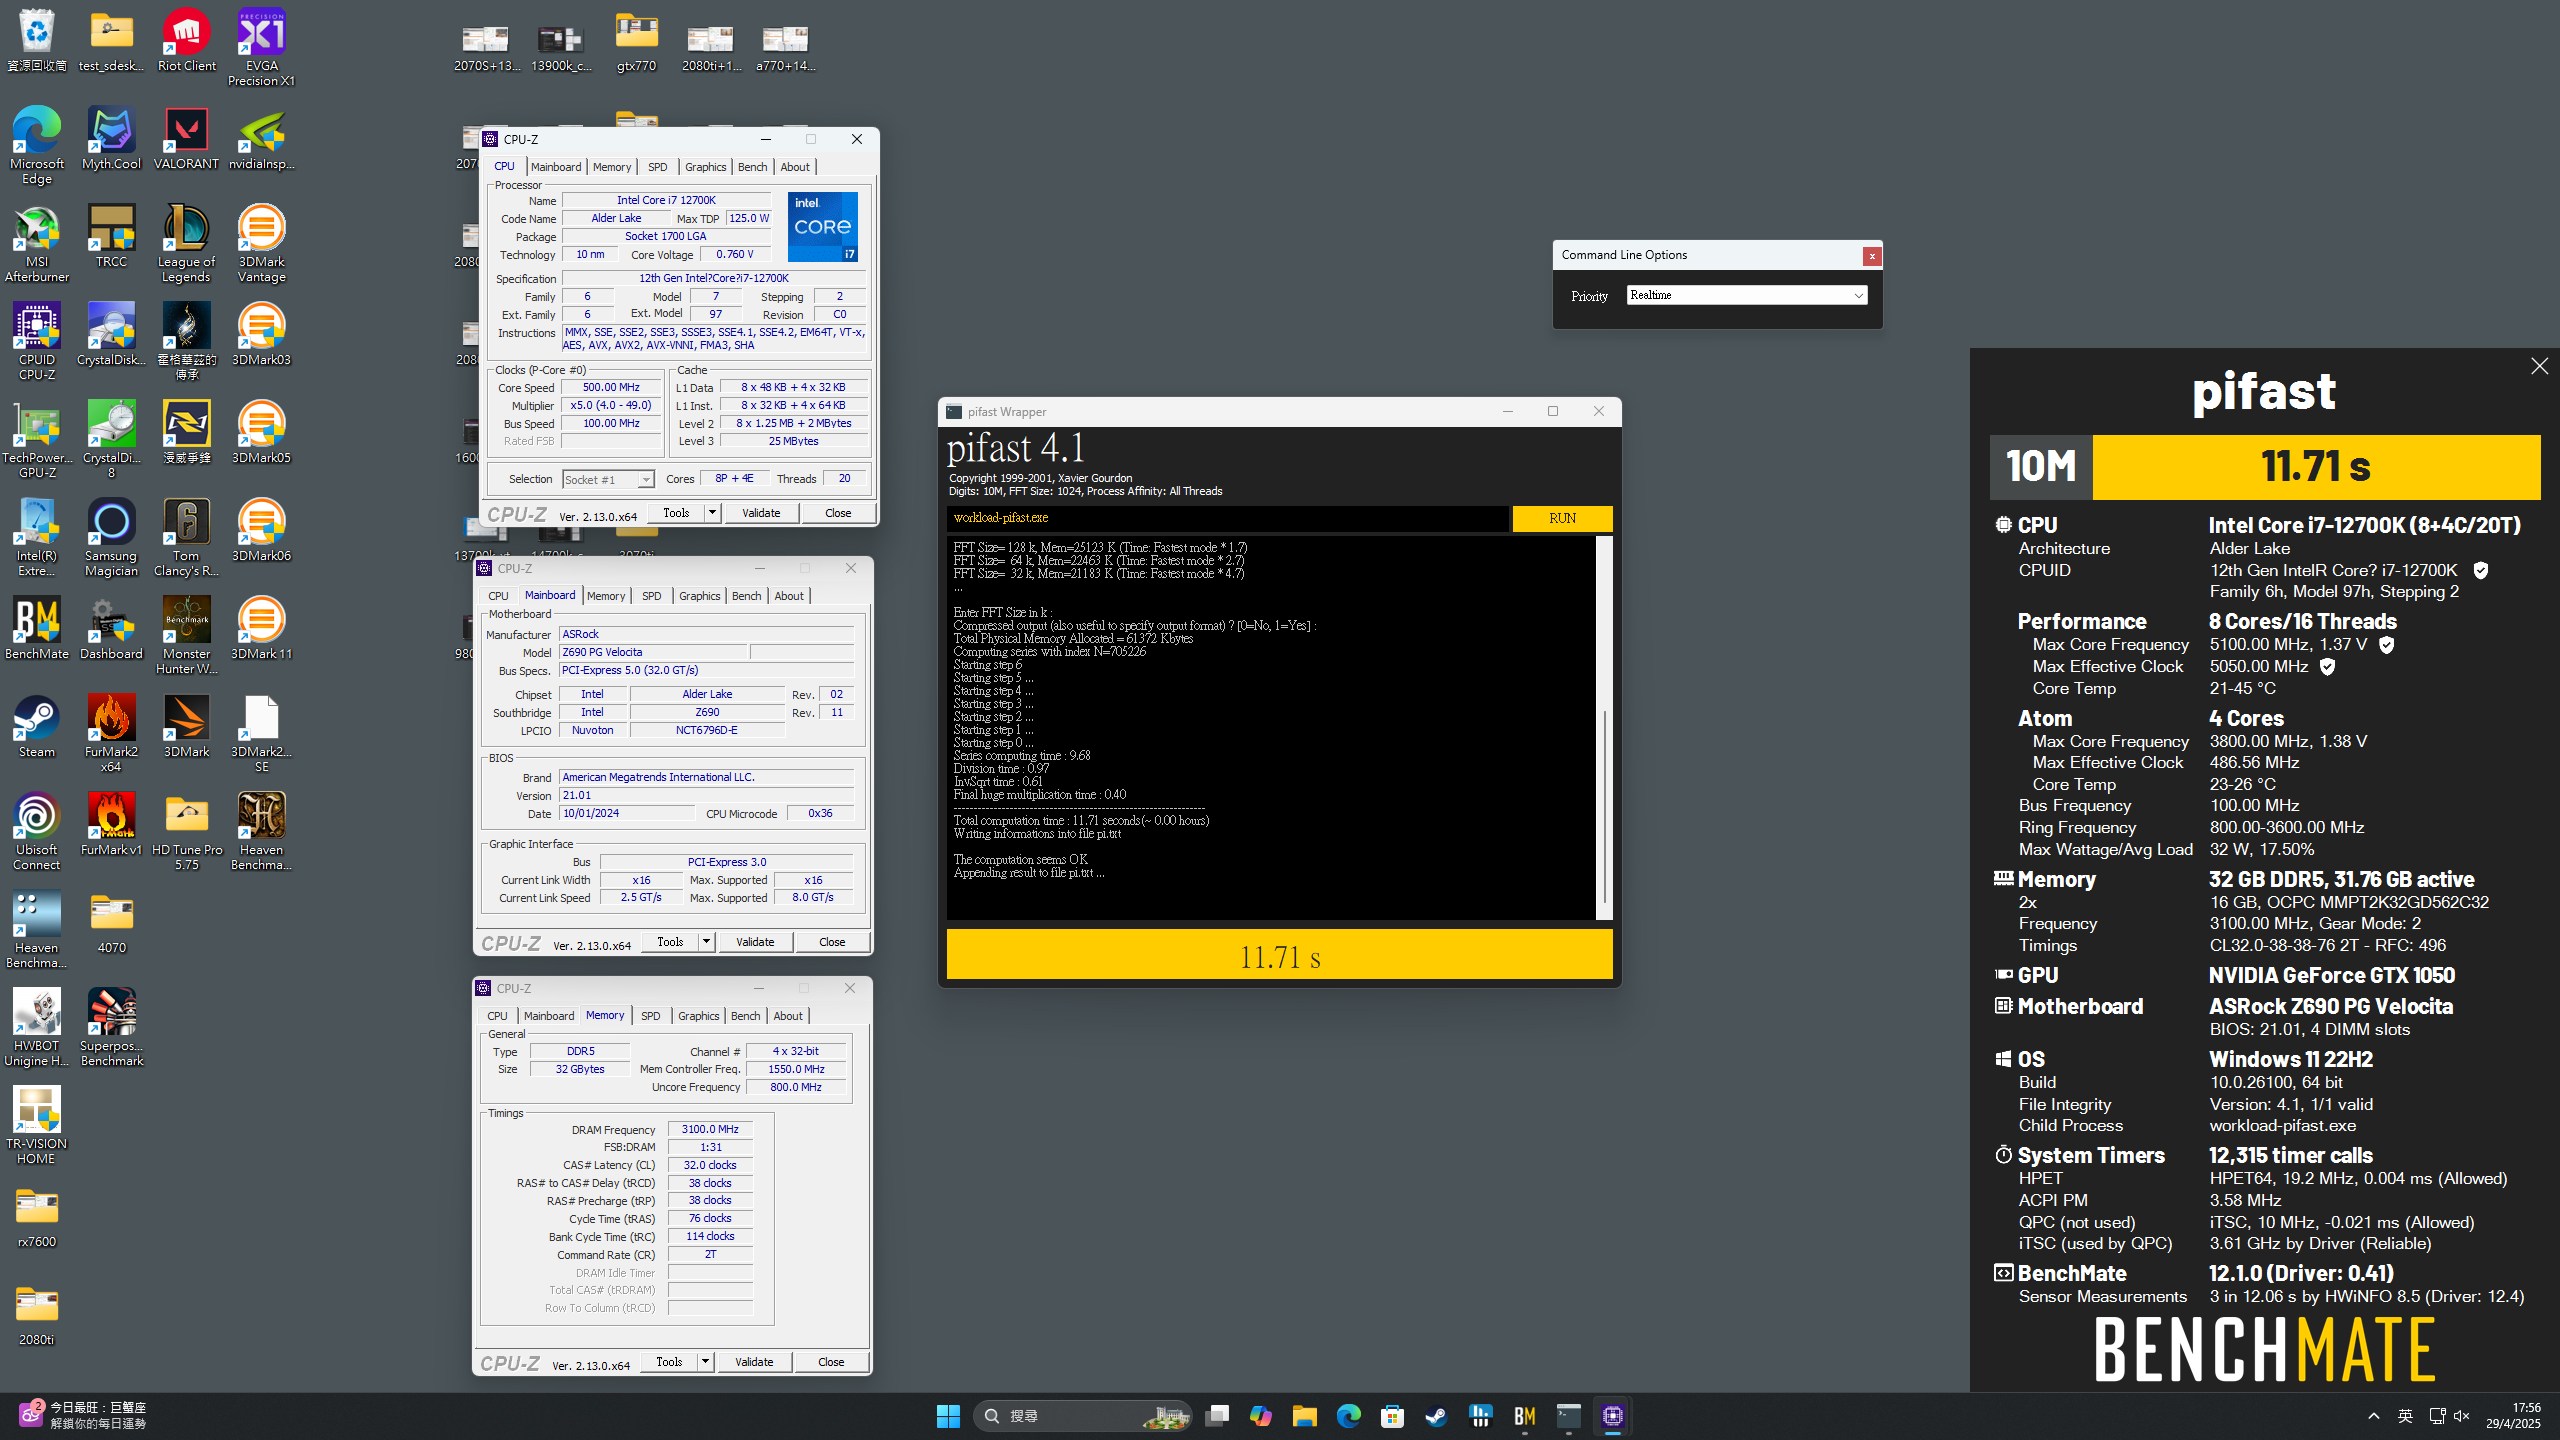Screen dimensions: 2560x1440
Task: Open Steam from the taskbar
Action: (x=1436, y=1416)
